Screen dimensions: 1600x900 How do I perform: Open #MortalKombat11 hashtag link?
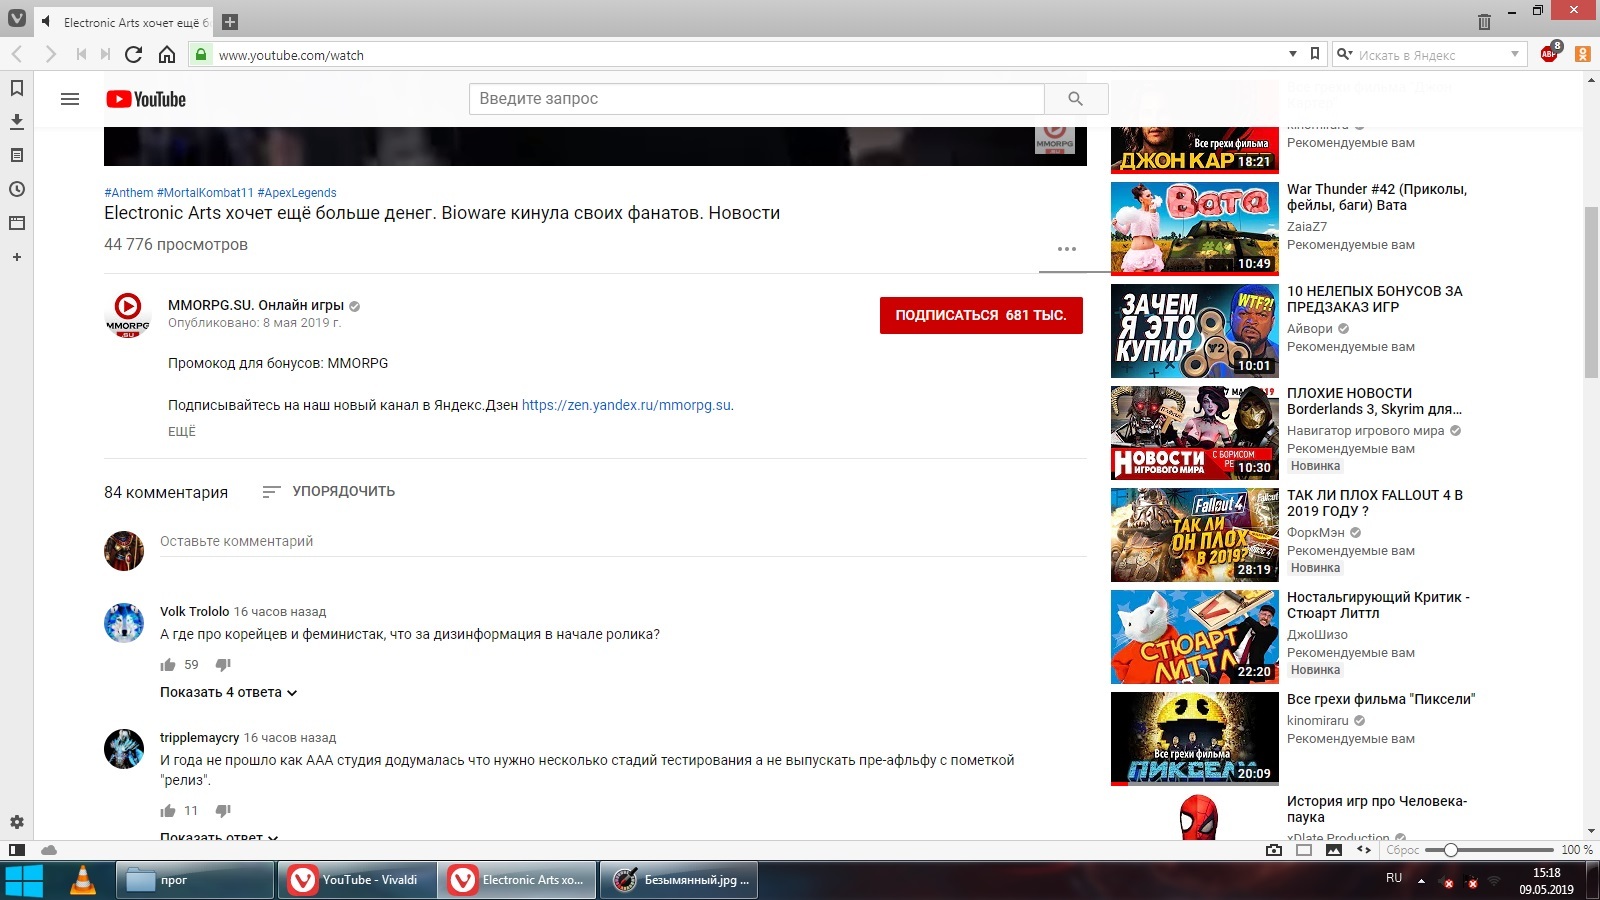tap(205, 192)
